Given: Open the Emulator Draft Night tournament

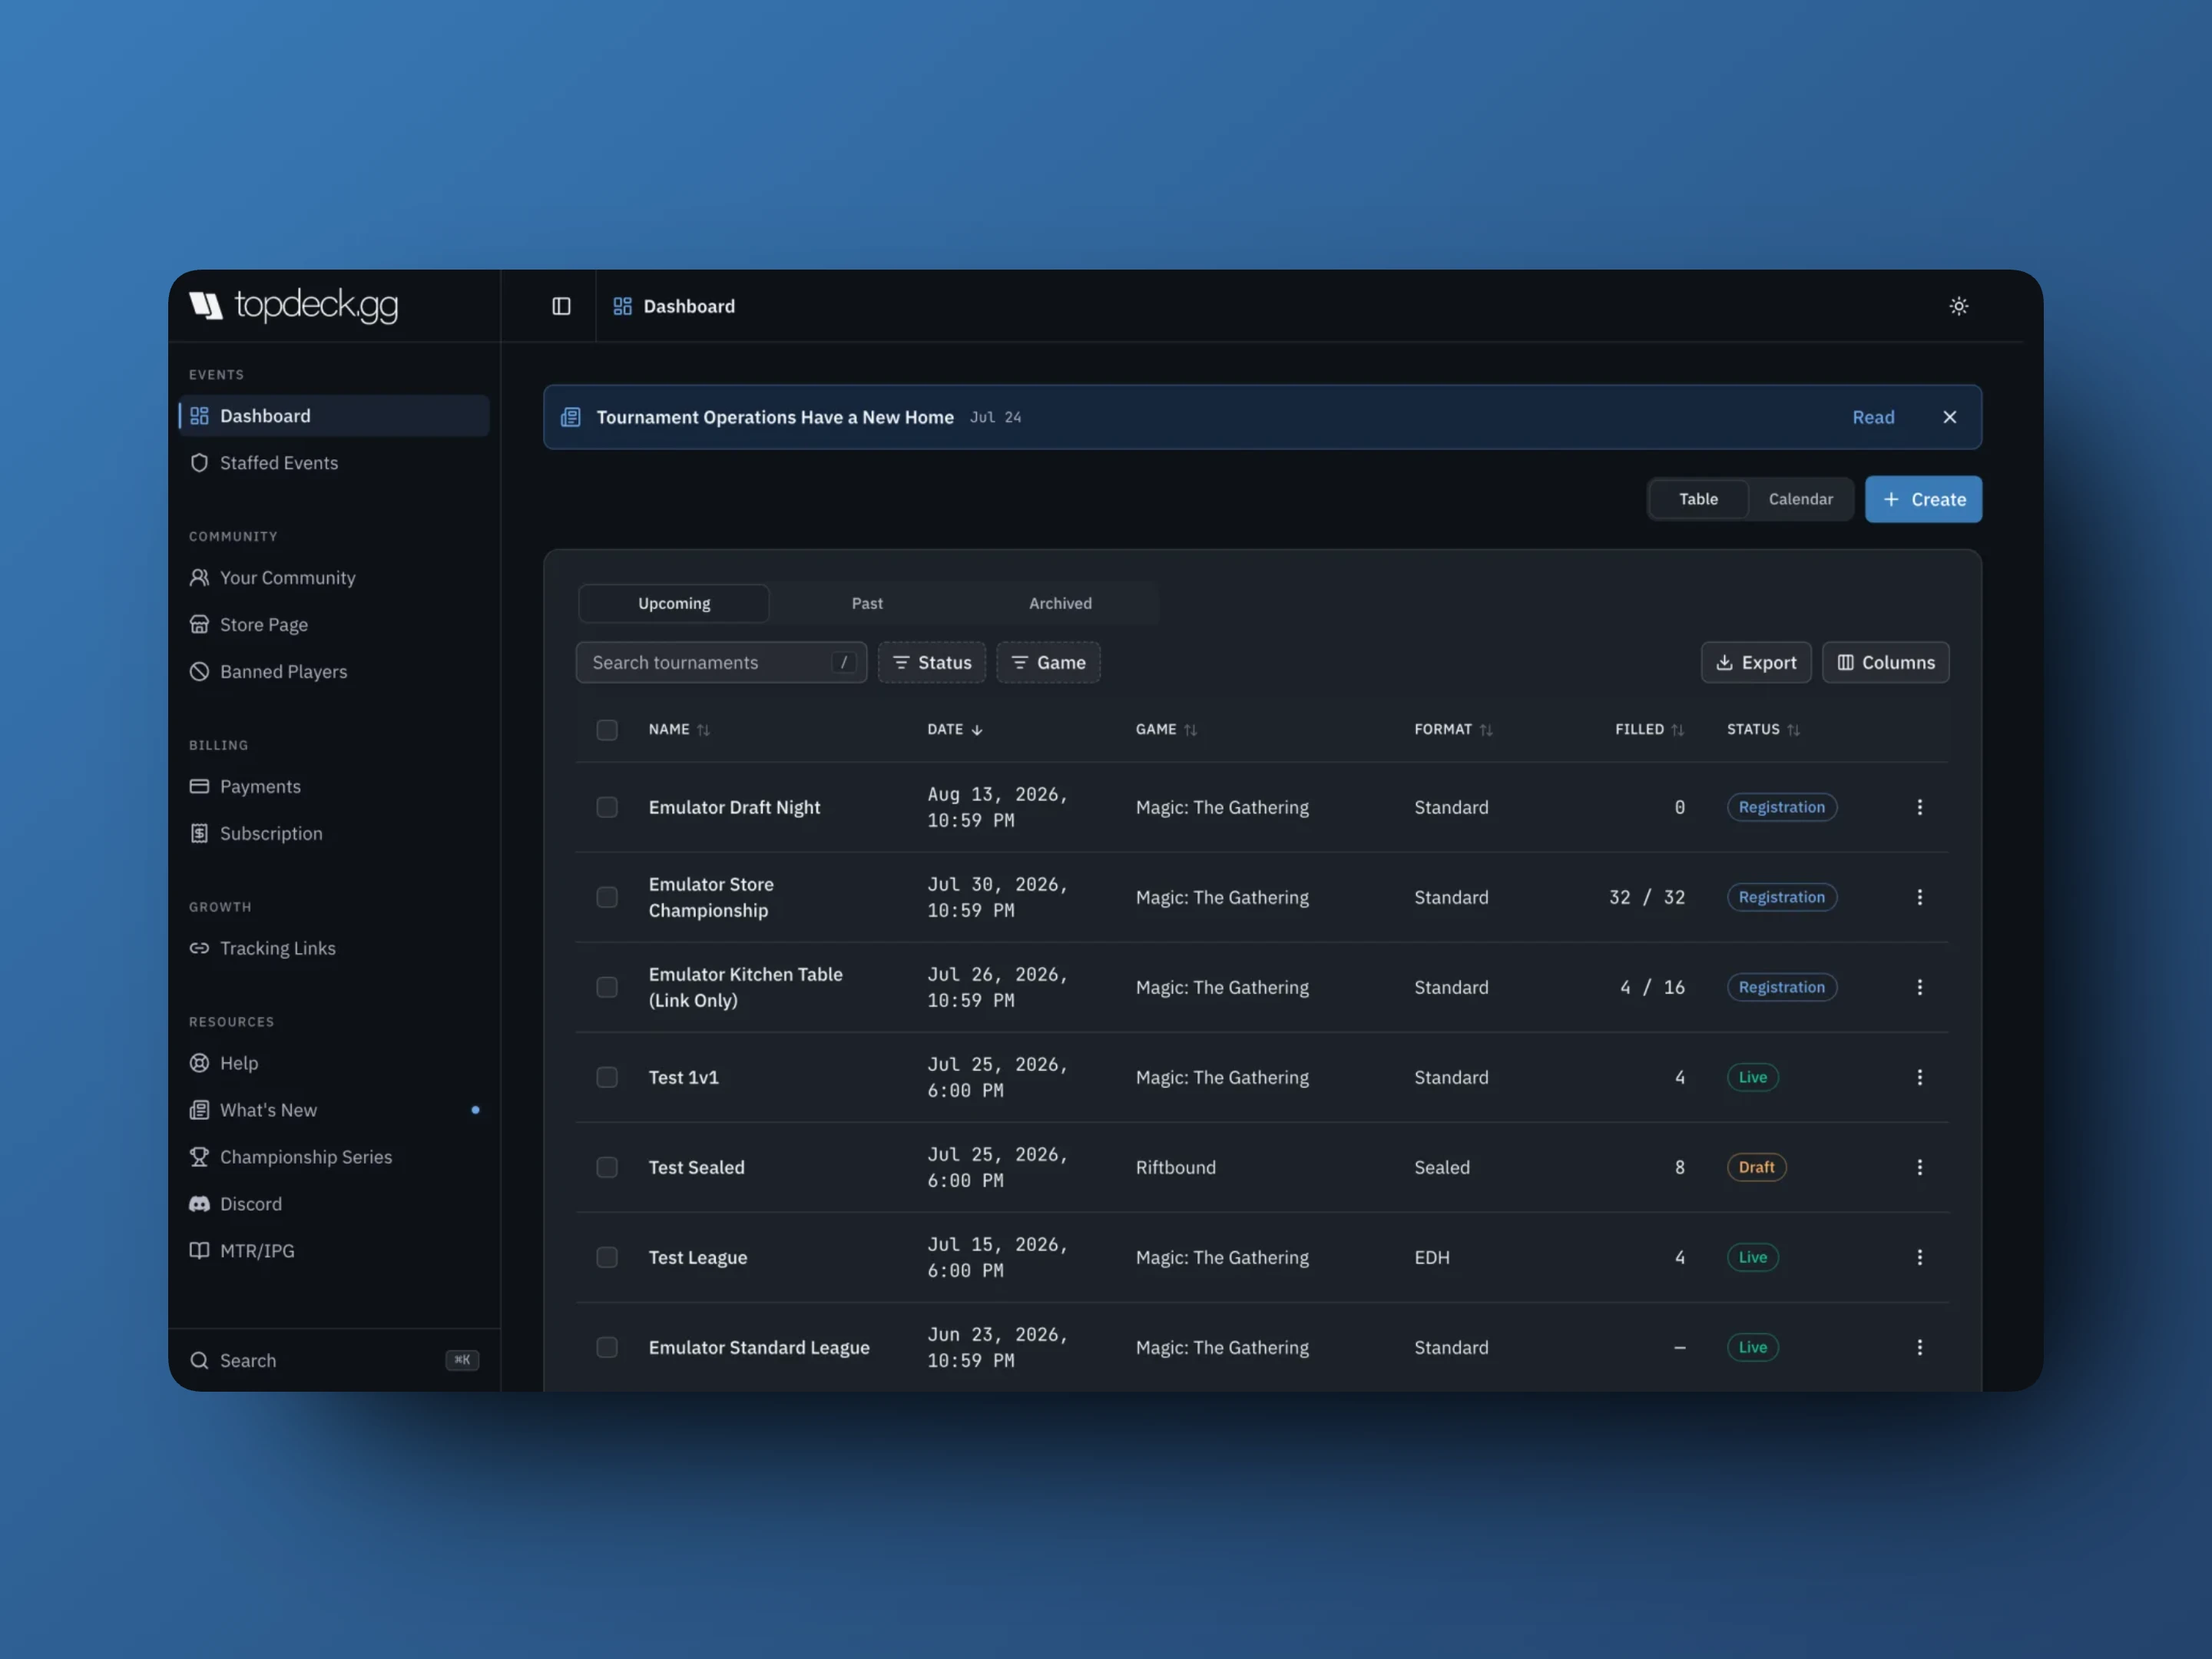Looking at the screenshot, I should pyautogui.click(x=734, y=807).
